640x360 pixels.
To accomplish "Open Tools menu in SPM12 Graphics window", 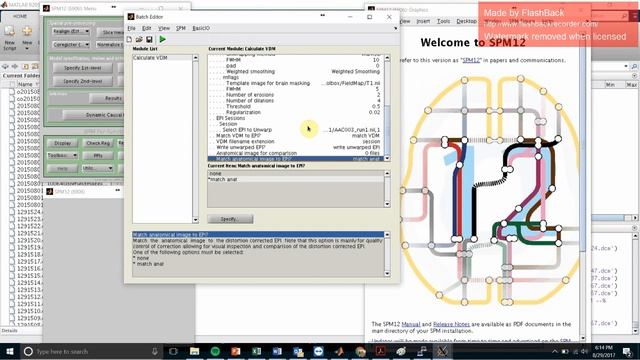I will click(443, 21).
